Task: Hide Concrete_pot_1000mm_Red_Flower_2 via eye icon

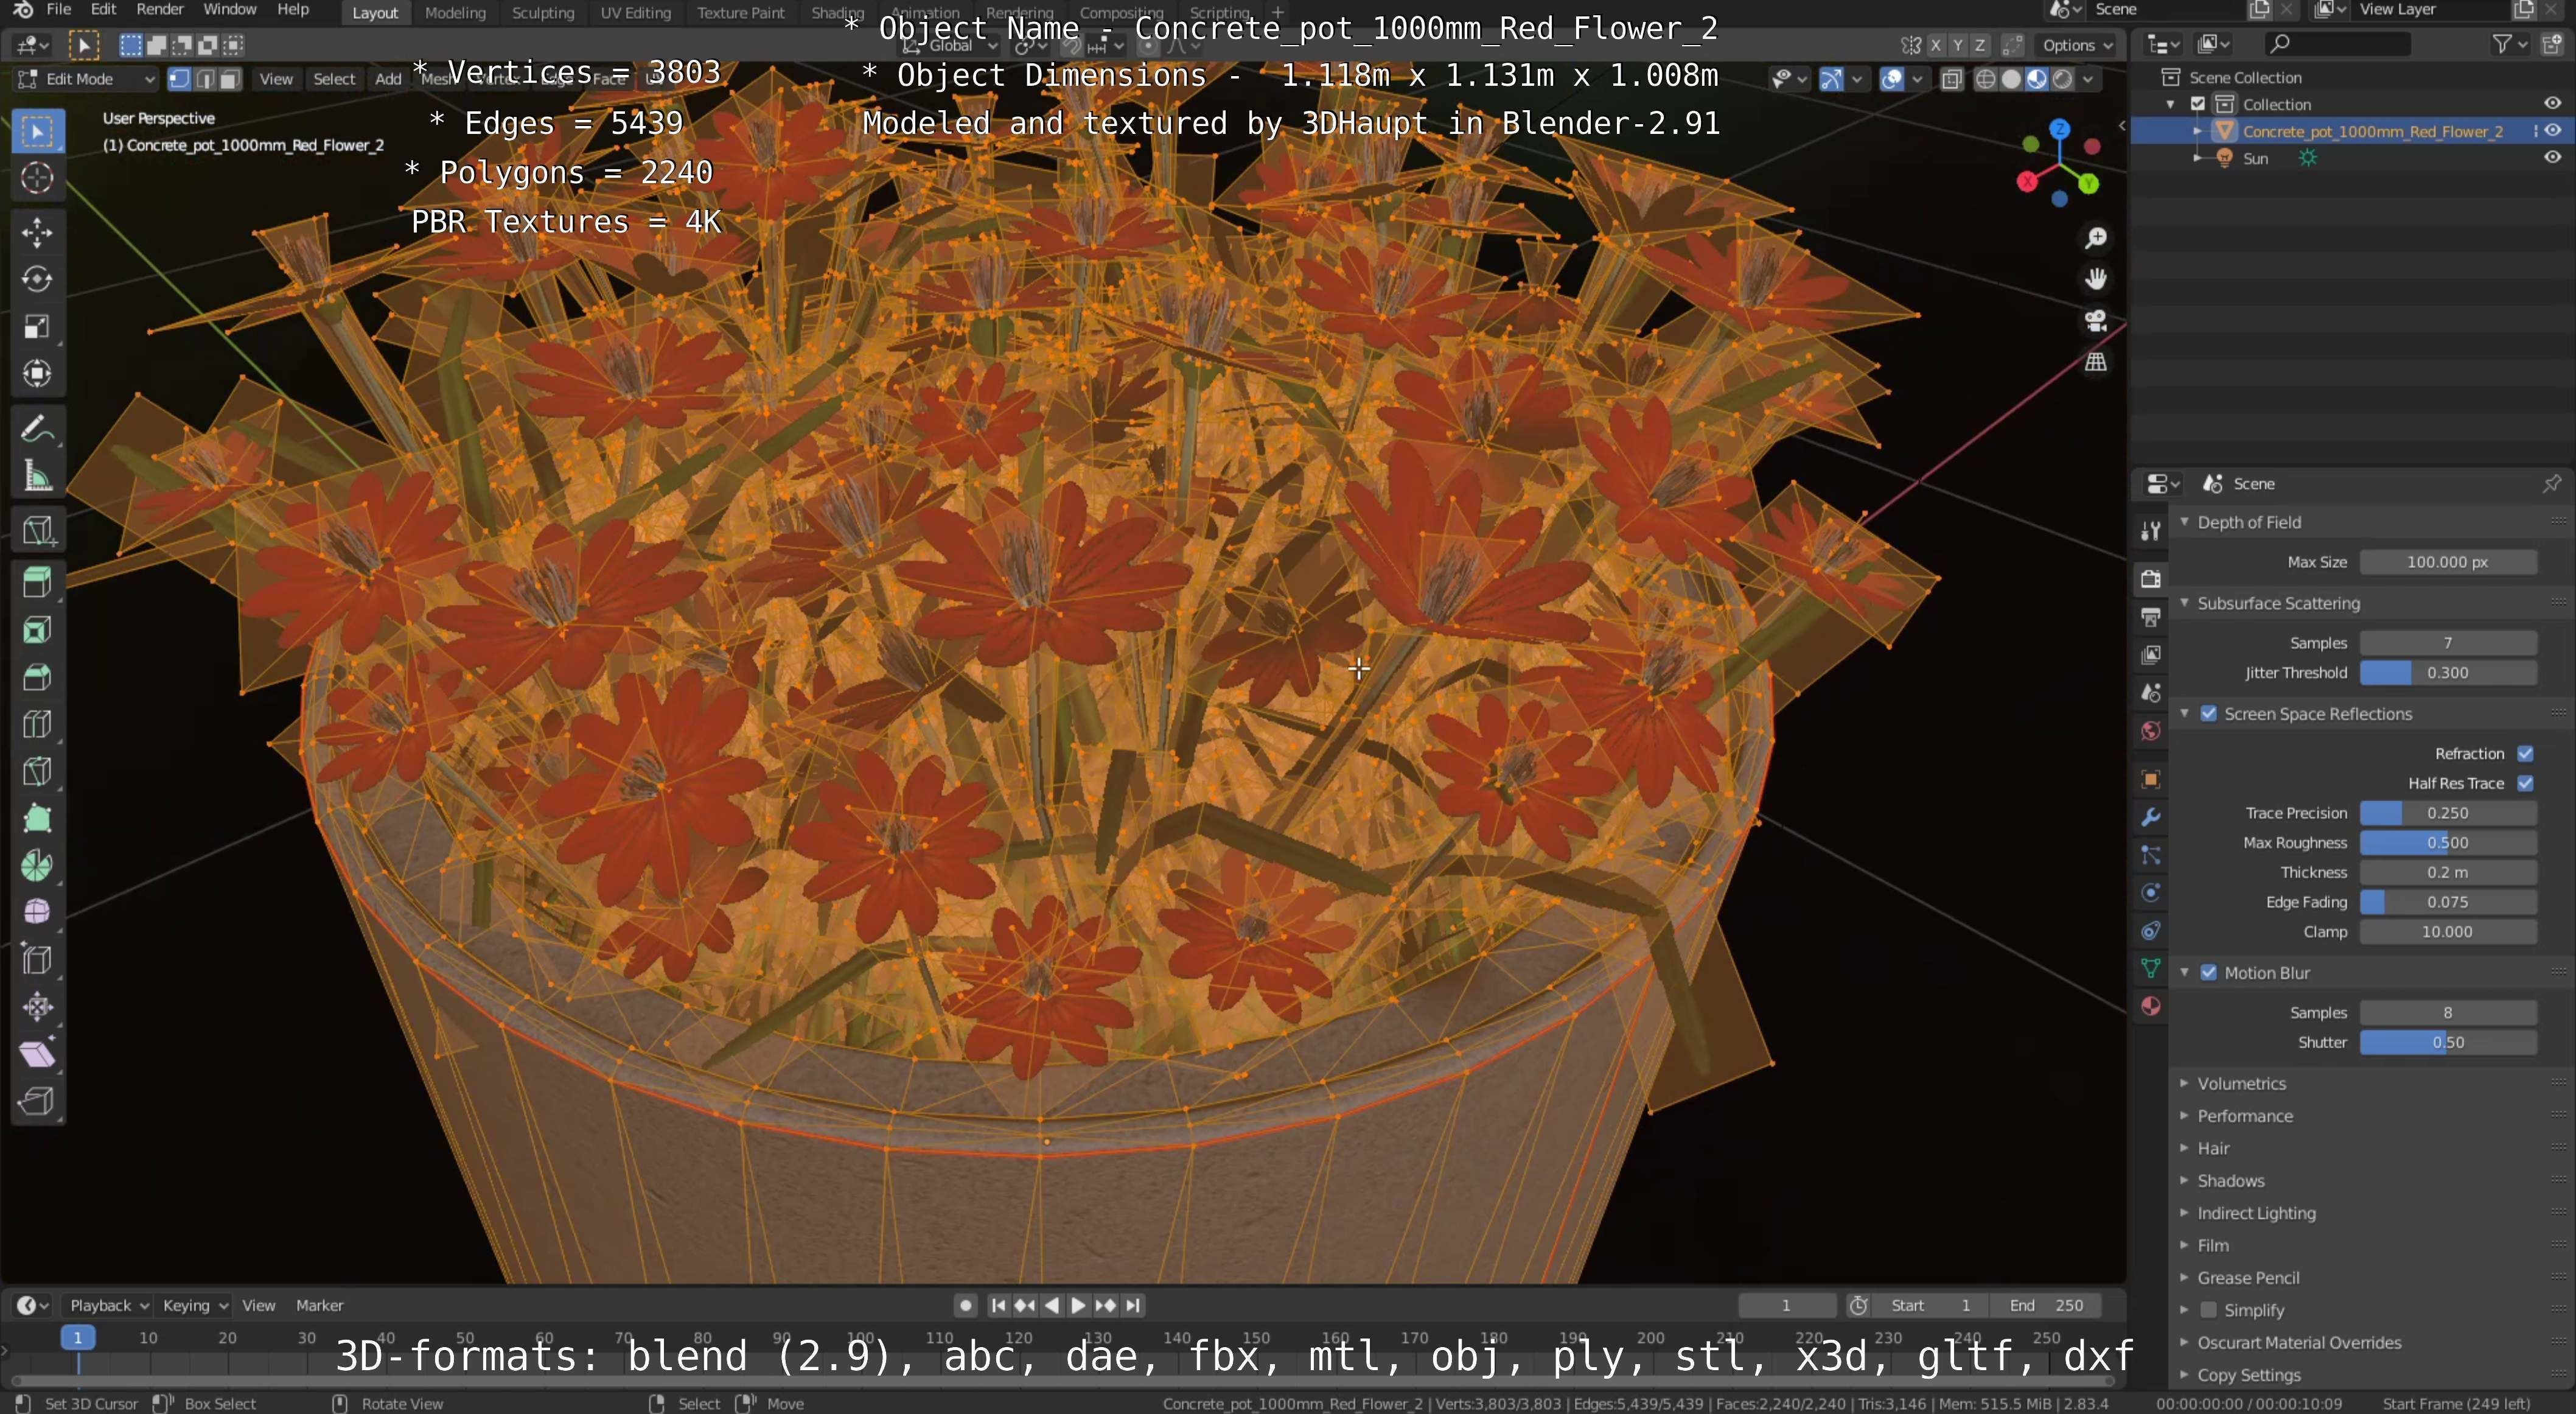Action: [2553, 131]
